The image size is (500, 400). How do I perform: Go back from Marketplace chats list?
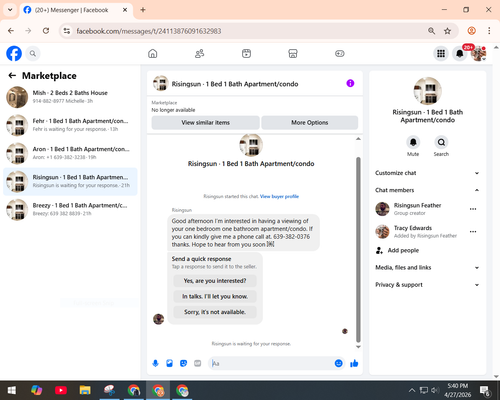coord(12,76)
